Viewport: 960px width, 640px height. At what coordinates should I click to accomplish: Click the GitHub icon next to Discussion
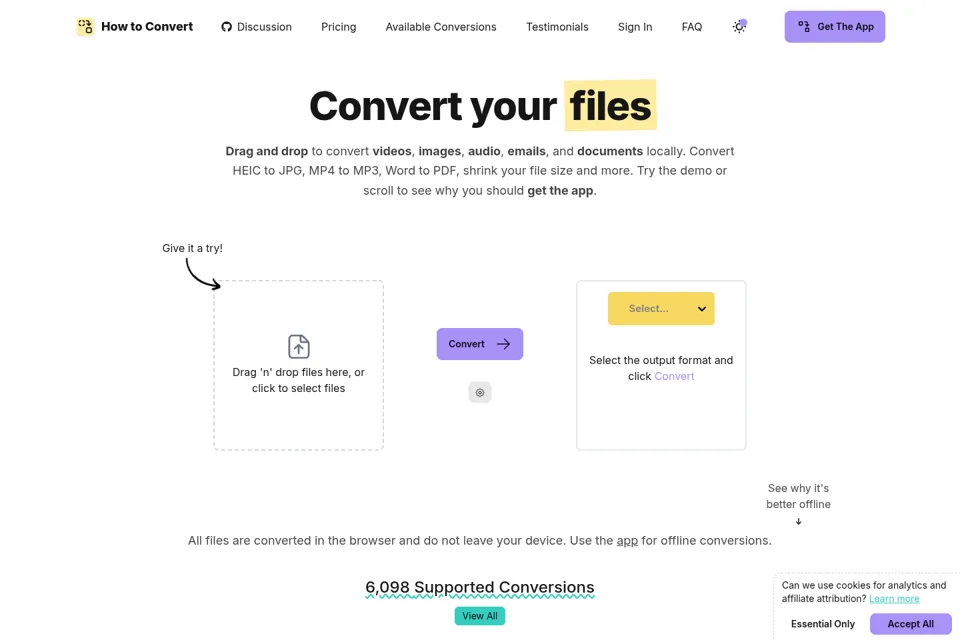(x=227, y=27)
